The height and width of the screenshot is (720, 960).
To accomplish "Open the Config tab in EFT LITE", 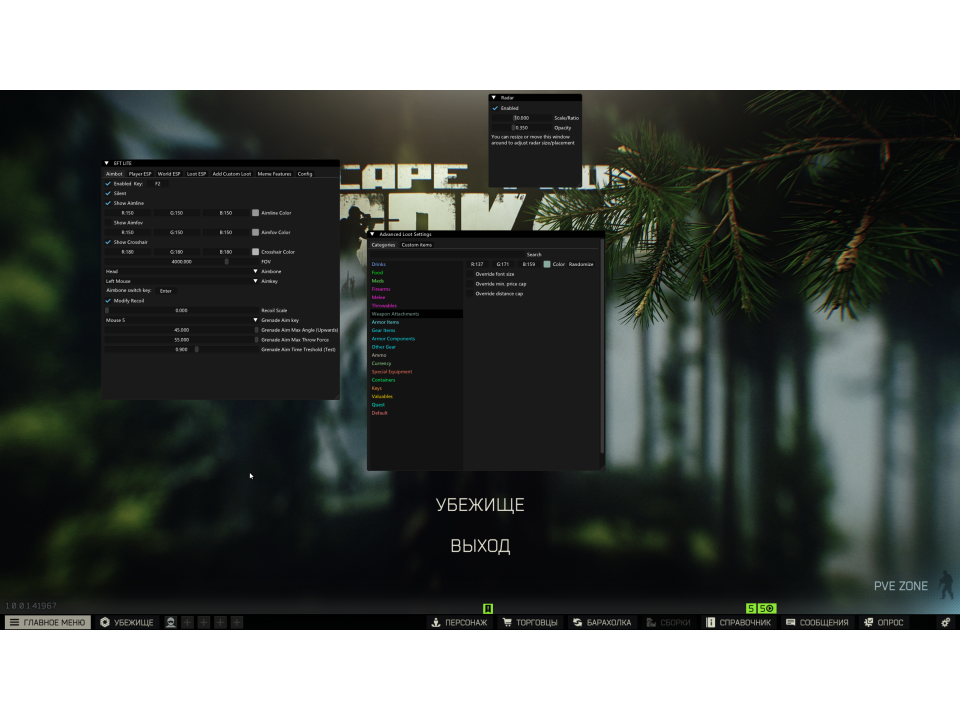I will [x=305, y=174].
